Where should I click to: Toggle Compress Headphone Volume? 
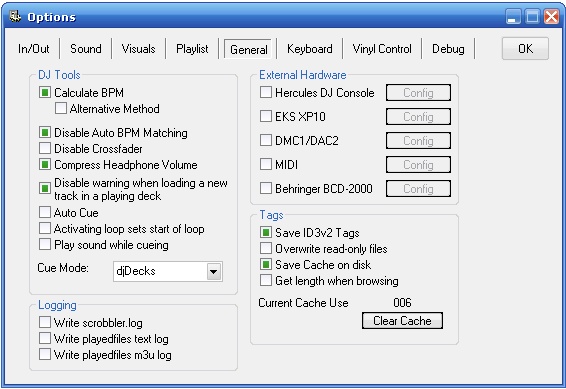pos(45,165)
